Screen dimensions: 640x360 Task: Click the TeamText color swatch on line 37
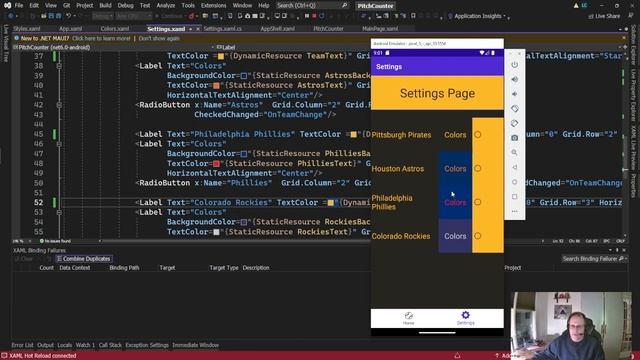[x=221, y=56]
